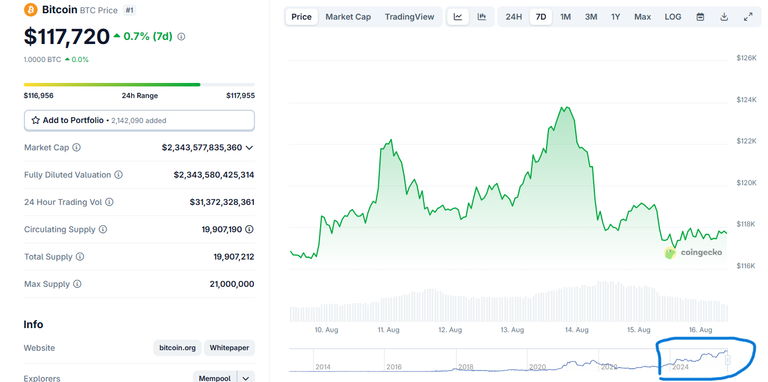Click info icon beside Market Cap
Viewport: 768px width, 382px height.
pyautogui.click(x=77, y=147)
